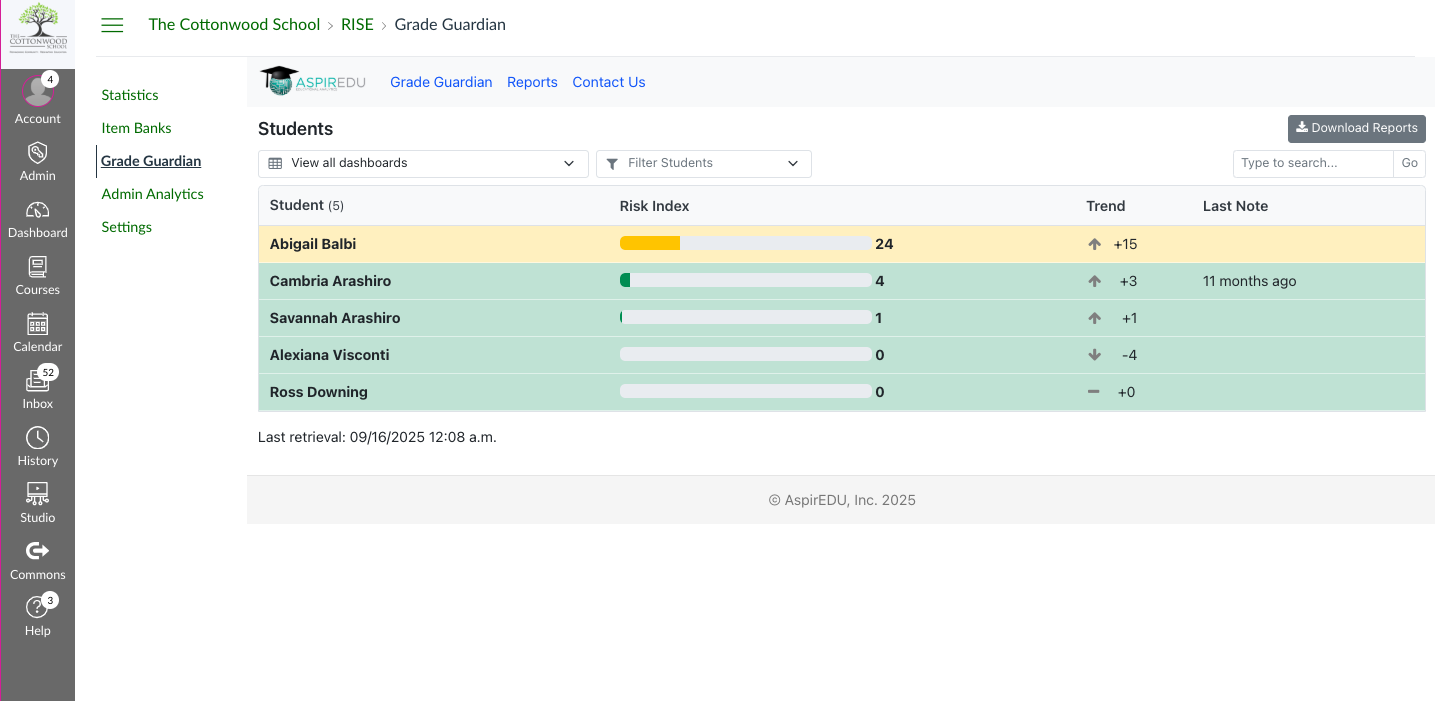This screenshot has width=1435, height=701.
Task: Open Abigail Balbi's student record
Action: point(313,244)
